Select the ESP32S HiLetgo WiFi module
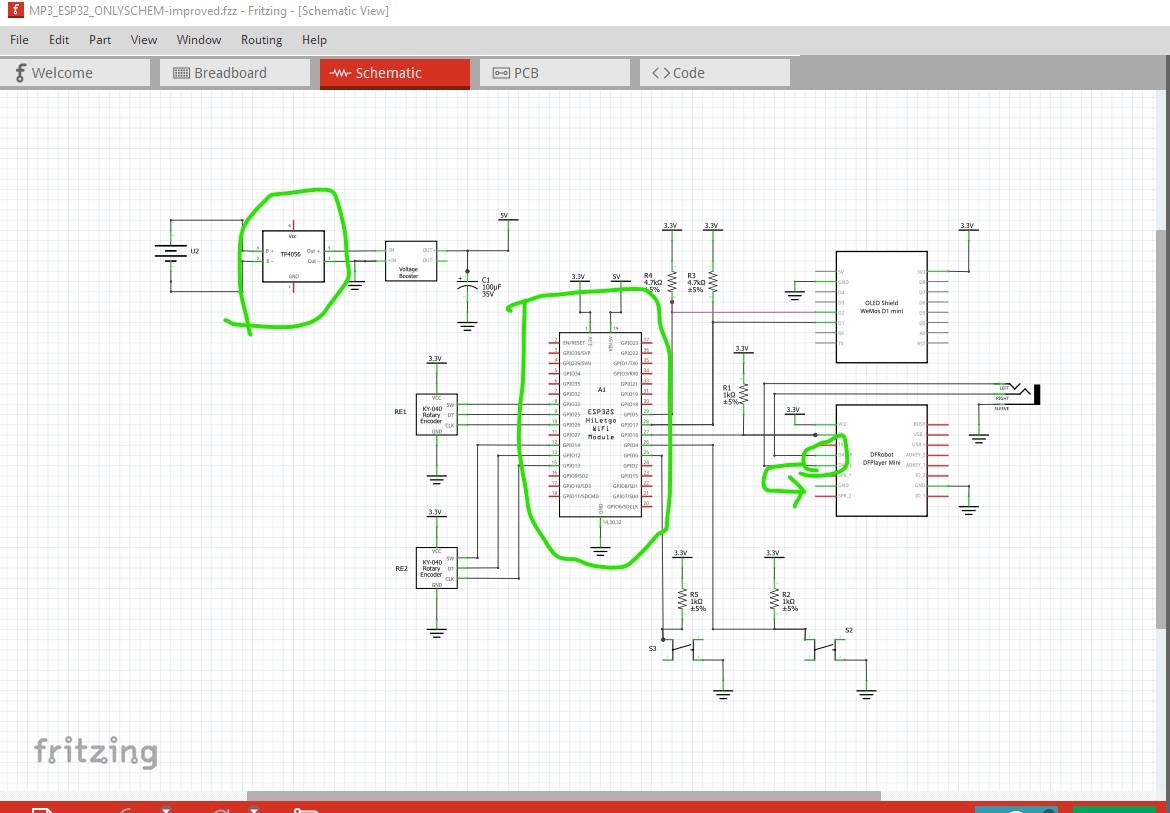The width and height of the screenshot is (1170, 813). click(600, 424)
